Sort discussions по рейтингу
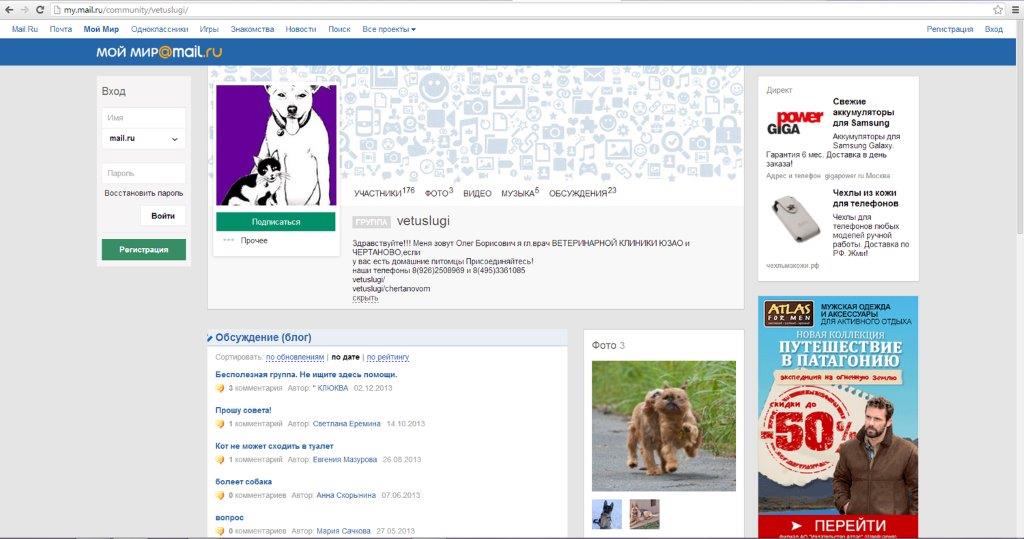The image size is (1024, 539). (x=388, y=357)
